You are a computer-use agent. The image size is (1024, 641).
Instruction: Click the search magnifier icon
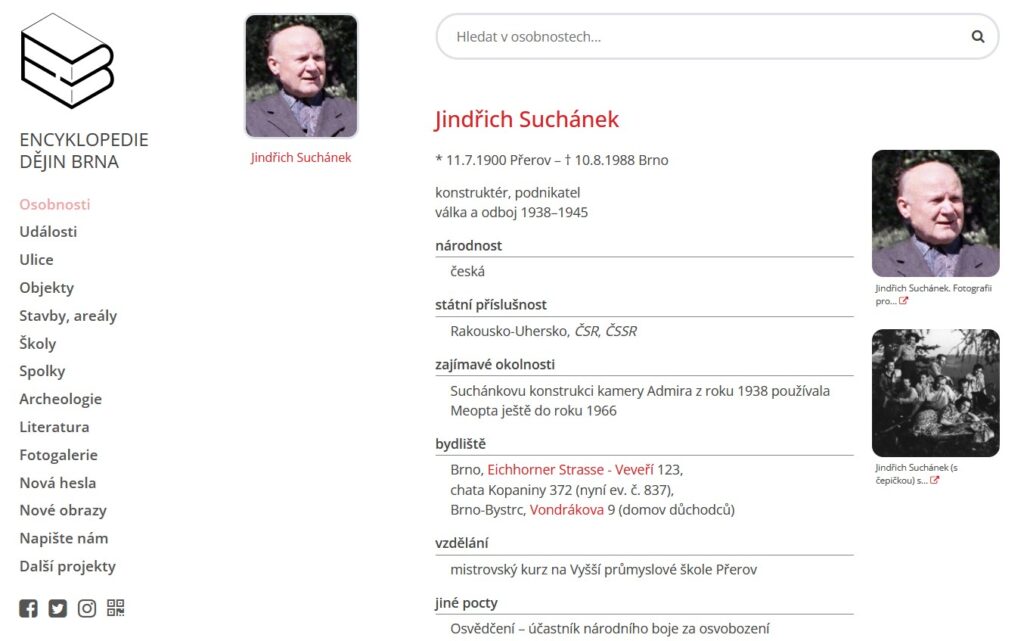click(x=977, y=37)
